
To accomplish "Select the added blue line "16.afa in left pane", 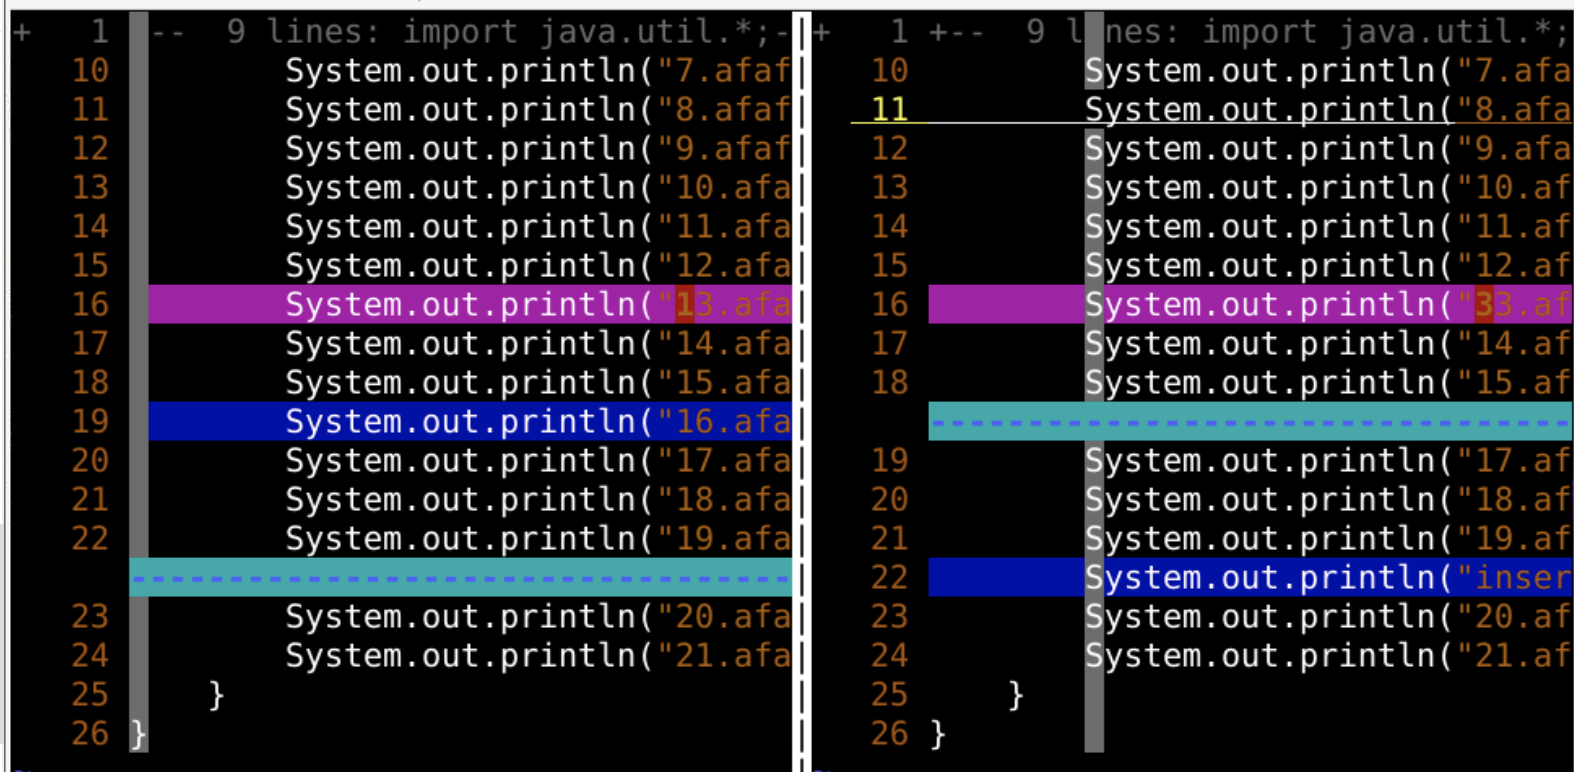I will click(x=470, y=421).
